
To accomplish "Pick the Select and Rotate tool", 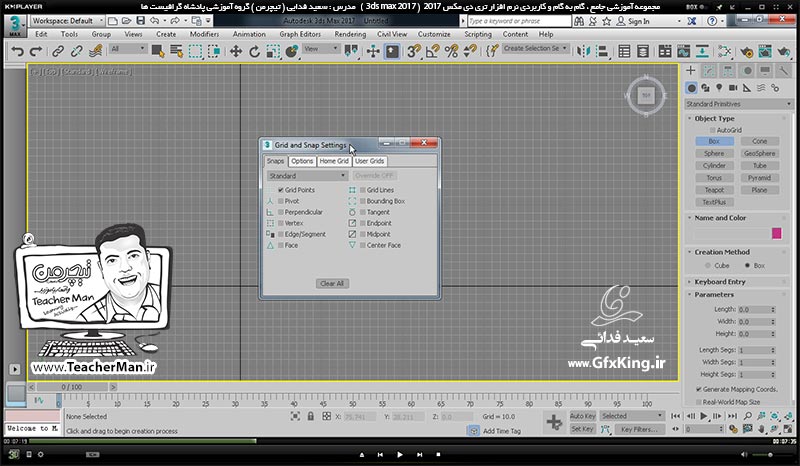I will click(x=254, y=51).
